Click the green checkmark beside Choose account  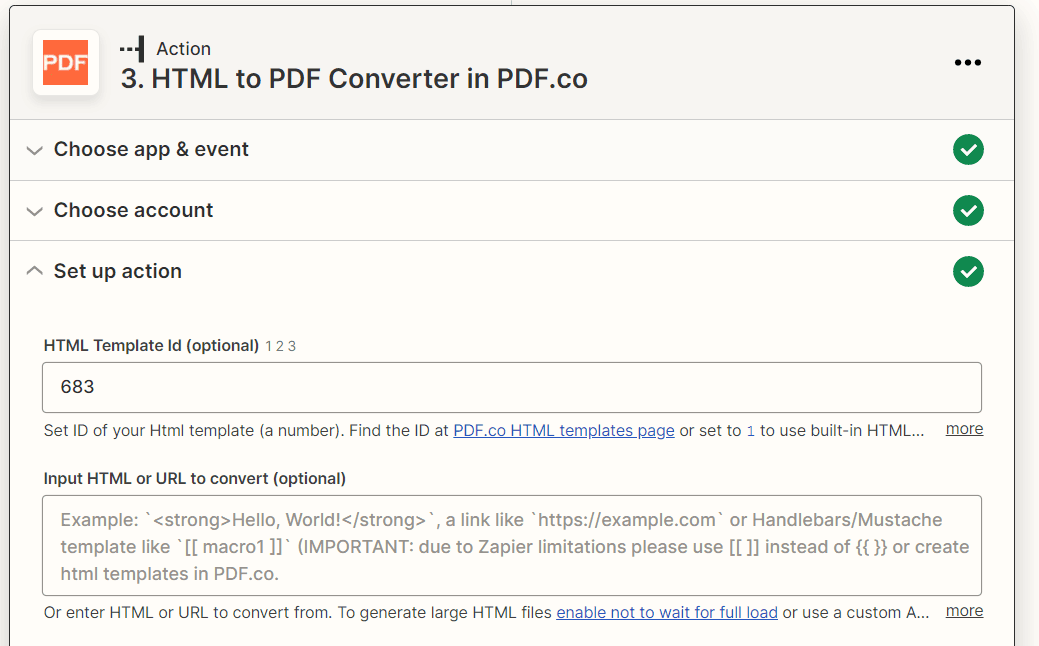[x=968, y=211]
